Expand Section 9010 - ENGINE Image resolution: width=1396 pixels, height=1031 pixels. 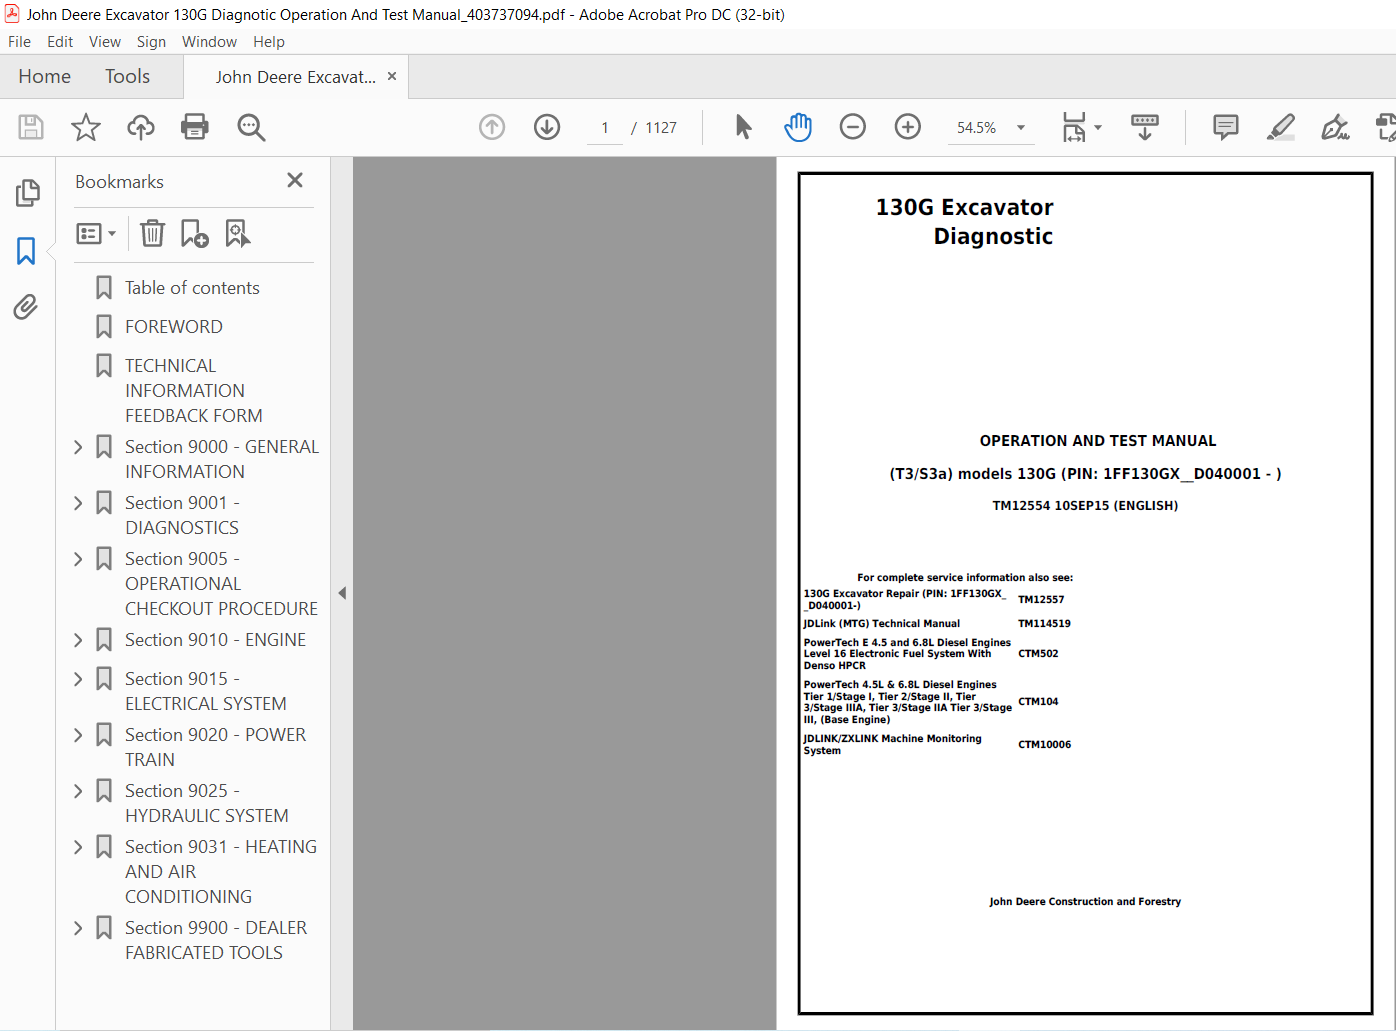point(78,640)
